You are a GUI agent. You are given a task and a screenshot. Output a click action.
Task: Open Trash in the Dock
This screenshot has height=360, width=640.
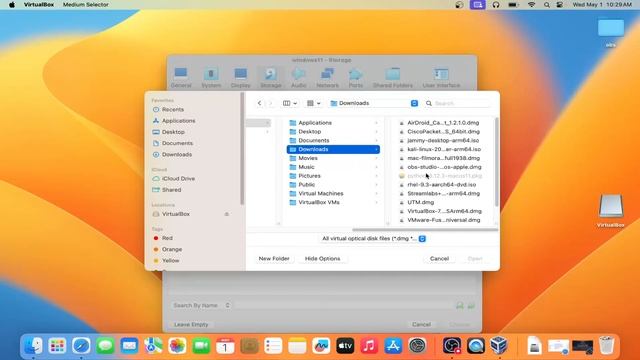[x=607, y=346]
